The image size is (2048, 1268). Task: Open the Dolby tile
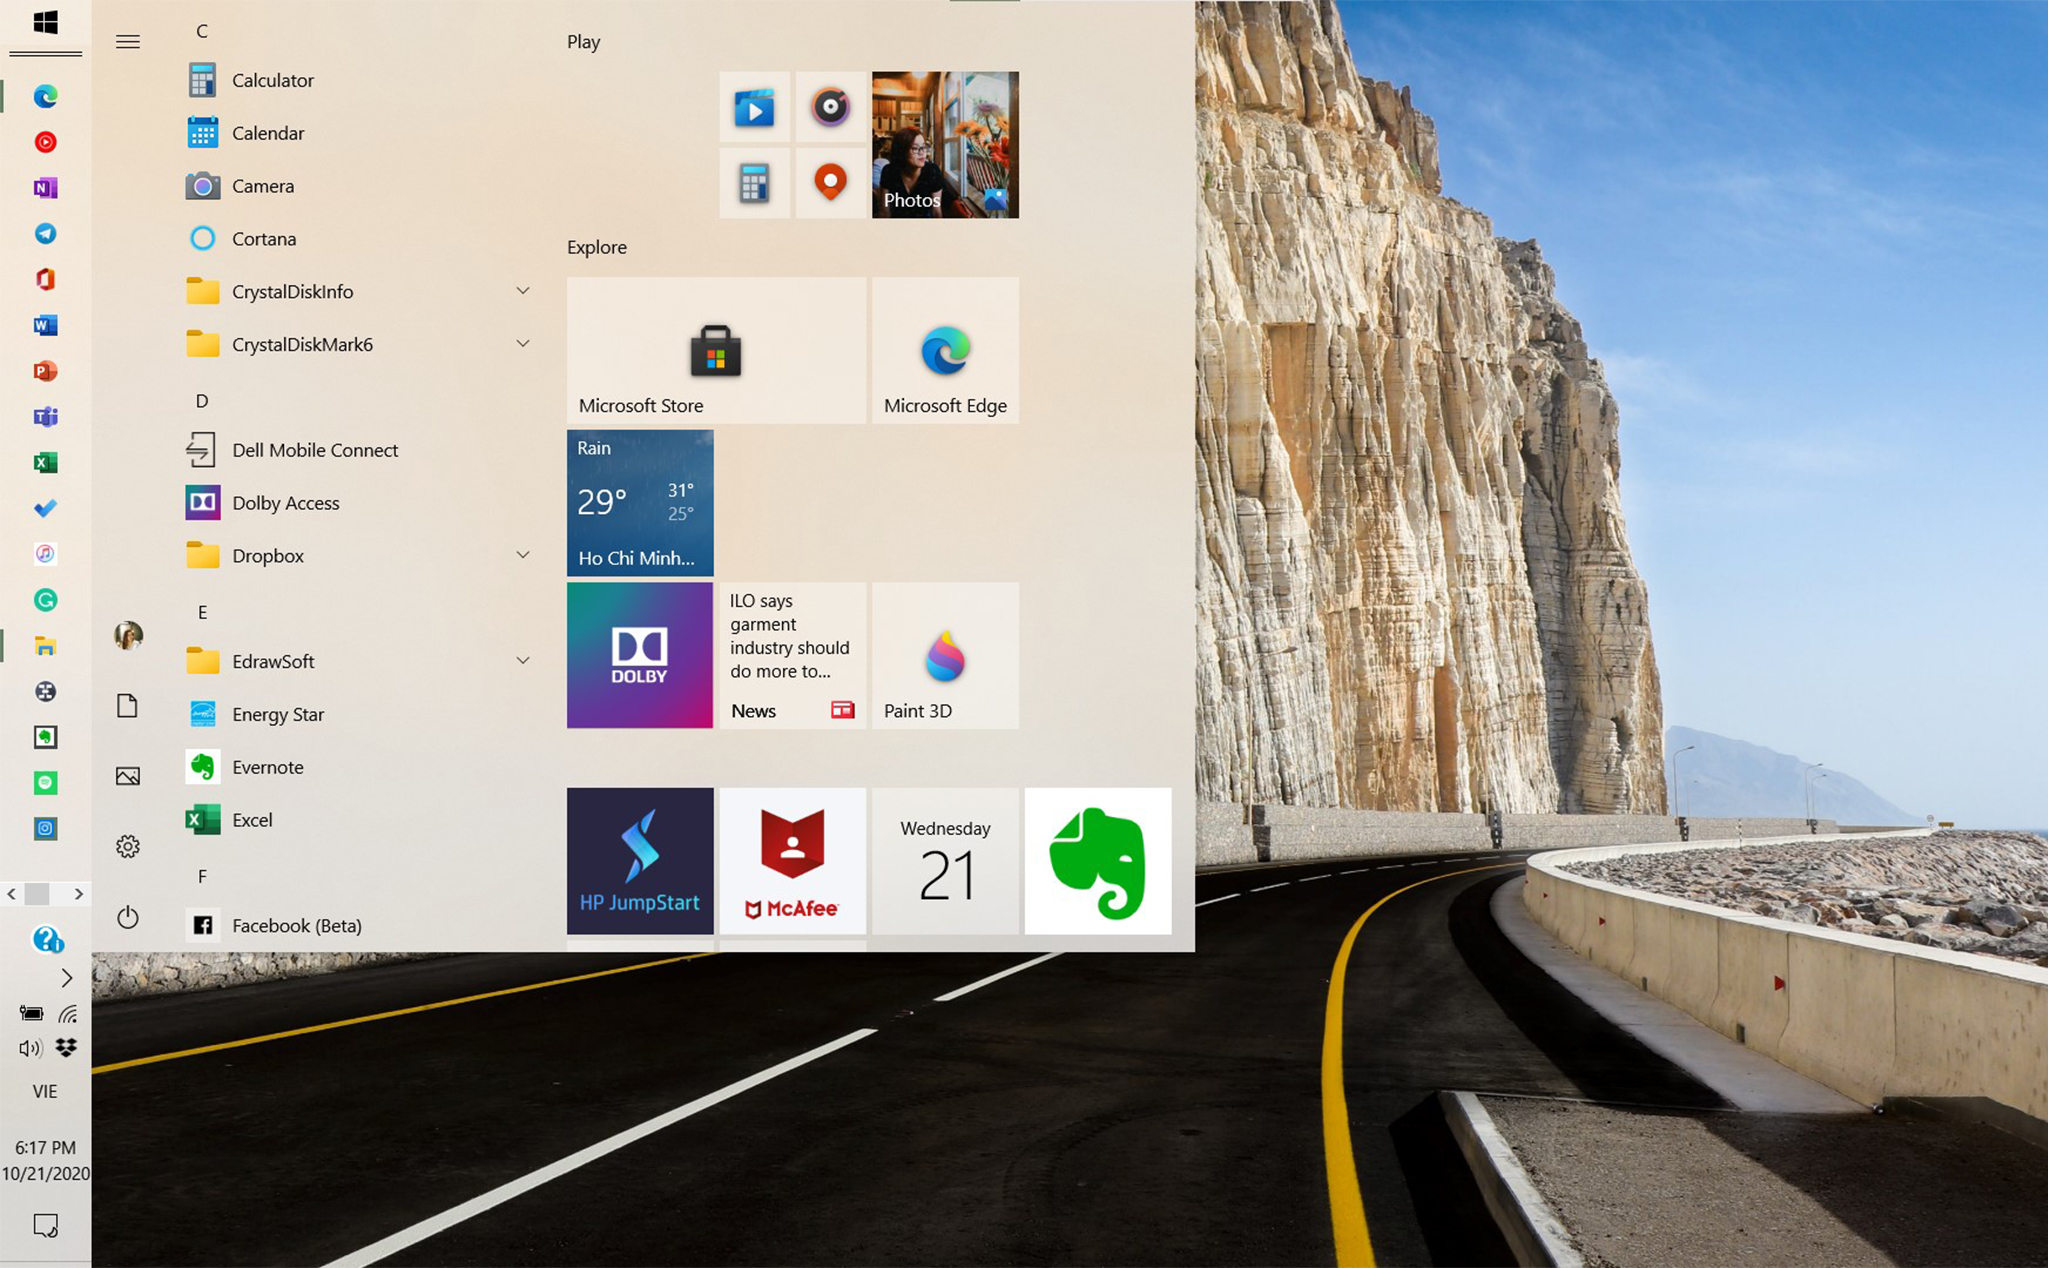point(640,655)
